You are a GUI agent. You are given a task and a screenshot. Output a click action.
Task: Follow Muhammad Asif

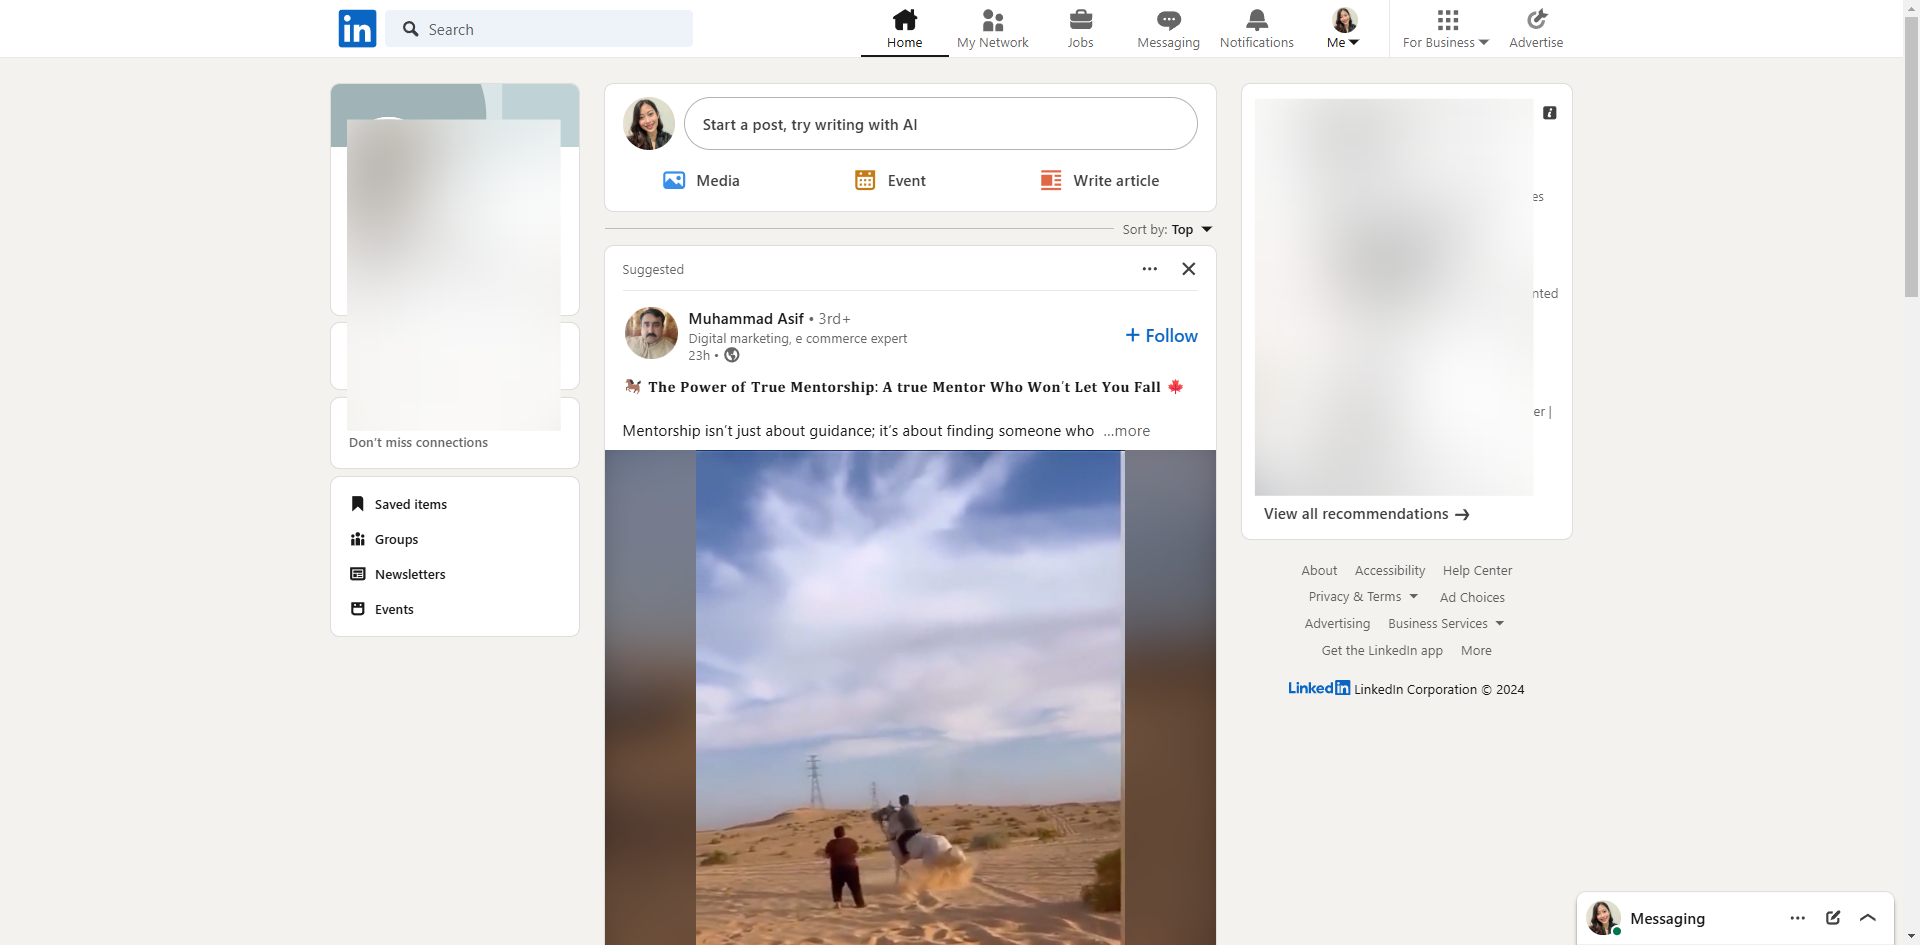(x=1161, y=336)
